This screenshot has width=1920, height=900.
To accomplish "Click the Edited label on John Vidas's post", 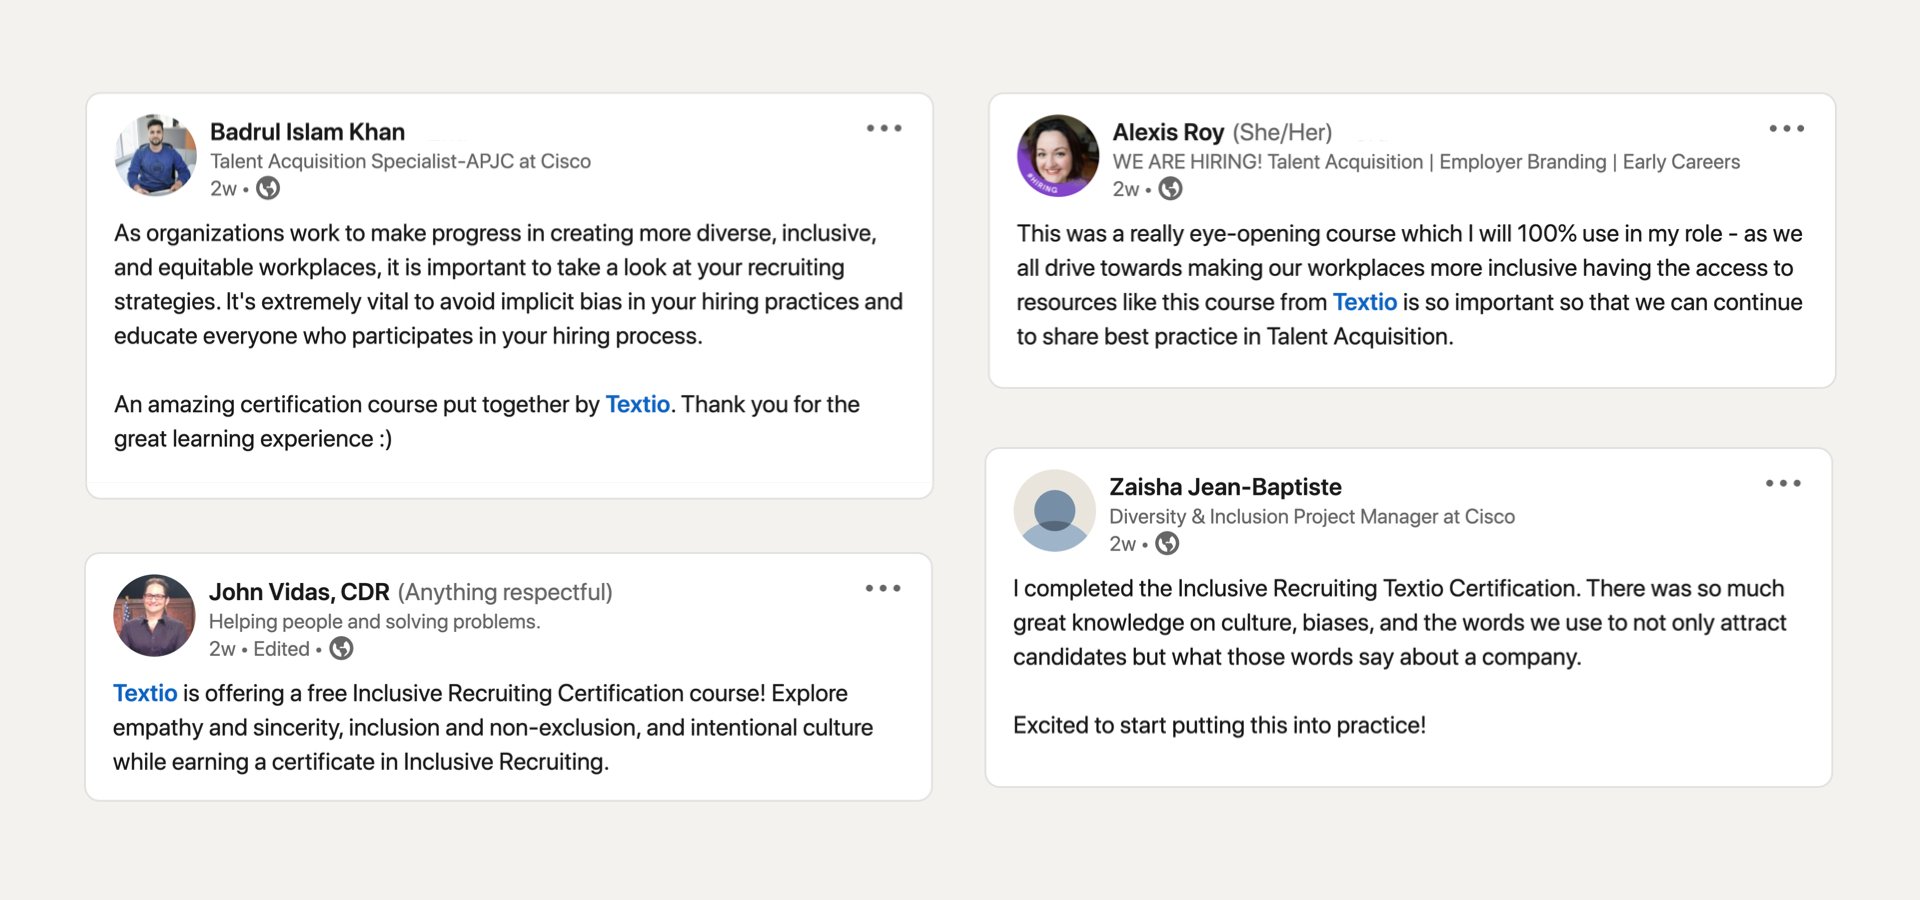I will pos(282,649).
